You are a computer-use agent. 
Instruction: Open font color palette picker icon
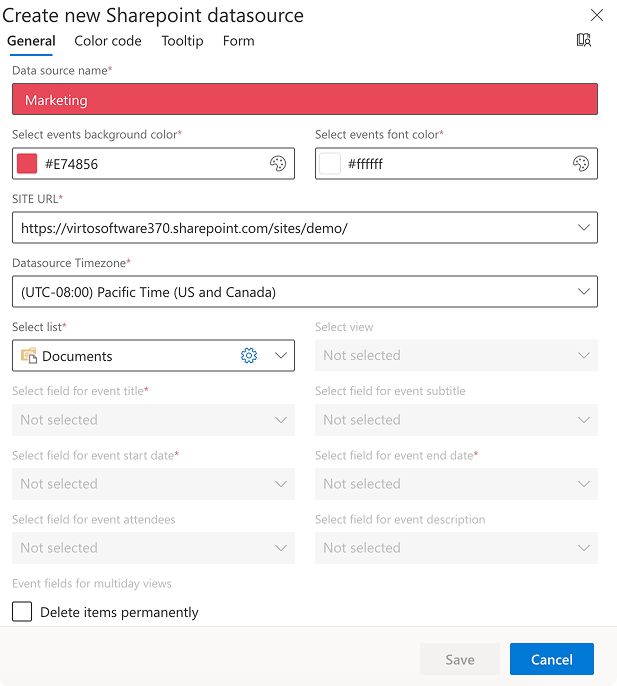581,164
